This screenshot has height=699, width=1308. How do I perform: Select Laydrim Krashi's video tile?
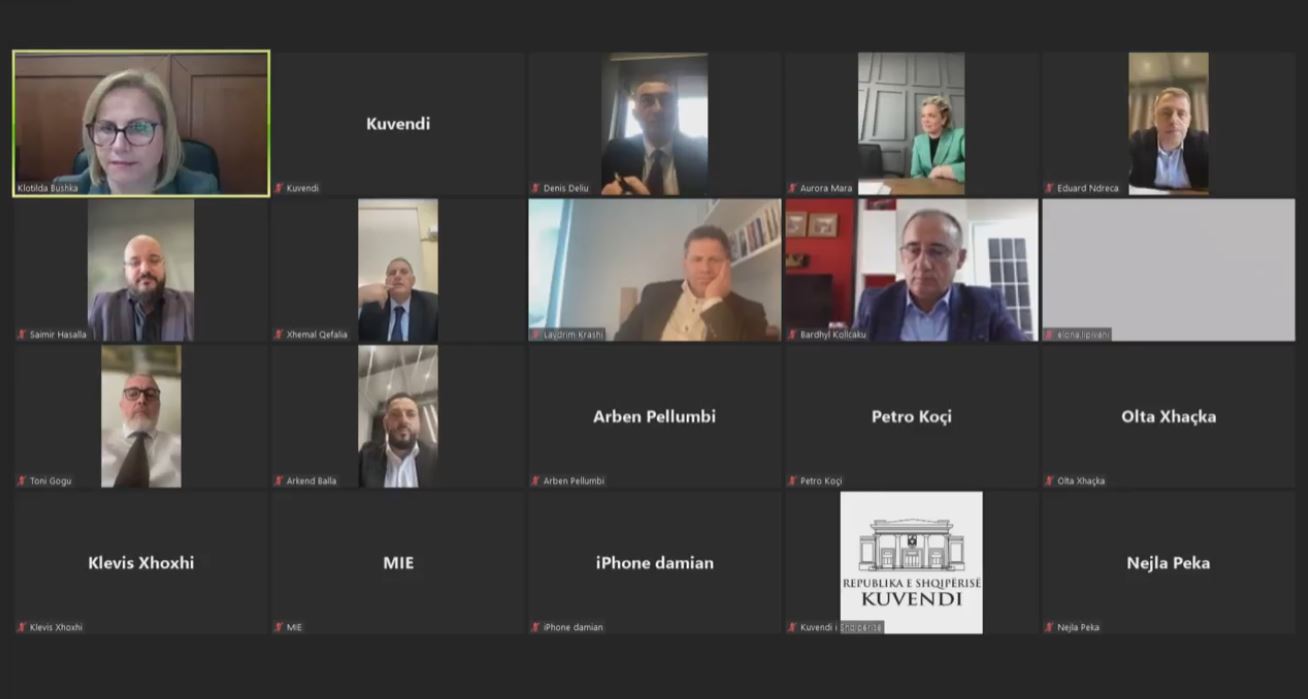tap(655, 270)
